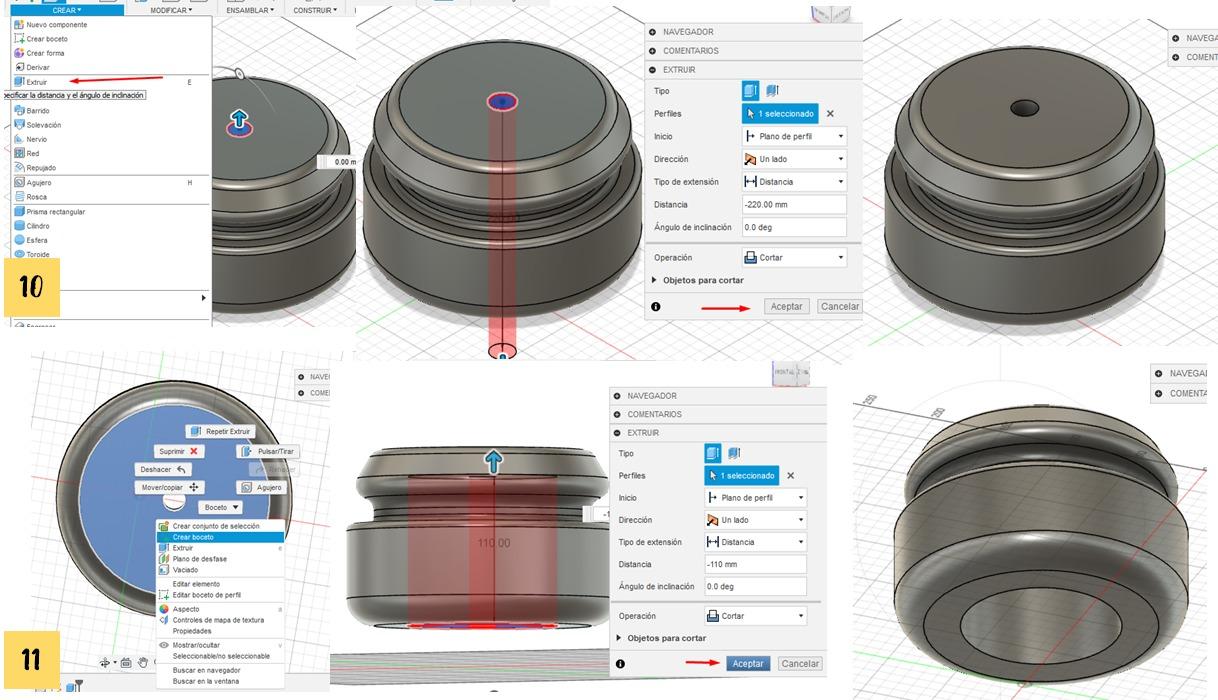Image resolution: width=1218 pixels, height=700 pixels.
Task: Select solid Extruir type in upper panel
Action: click(751, 91)
